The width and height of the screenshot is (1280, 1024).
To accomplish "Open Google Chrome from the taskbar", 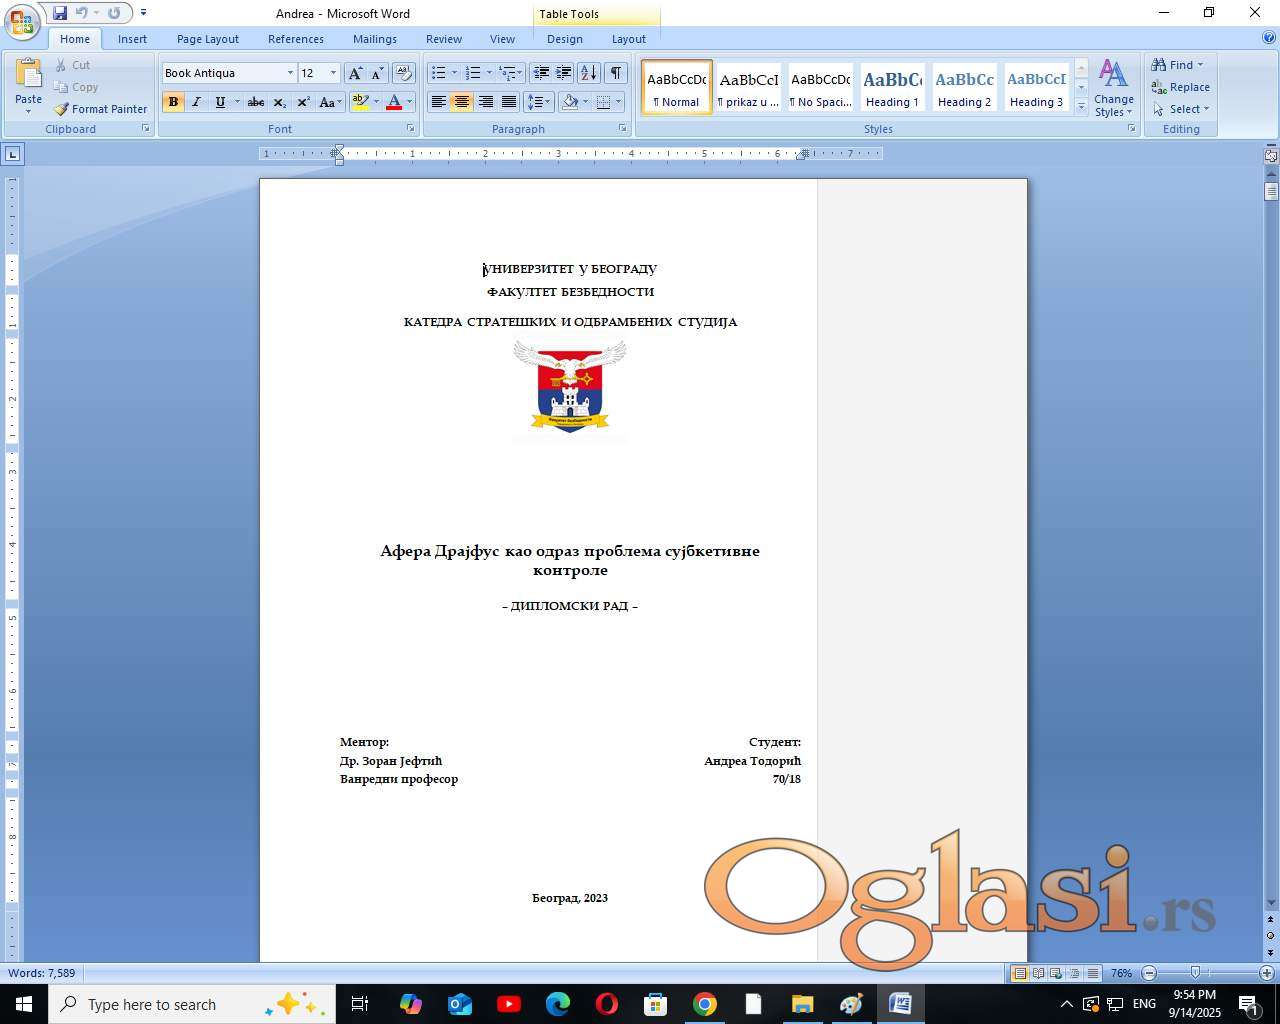I will 705,1004.
